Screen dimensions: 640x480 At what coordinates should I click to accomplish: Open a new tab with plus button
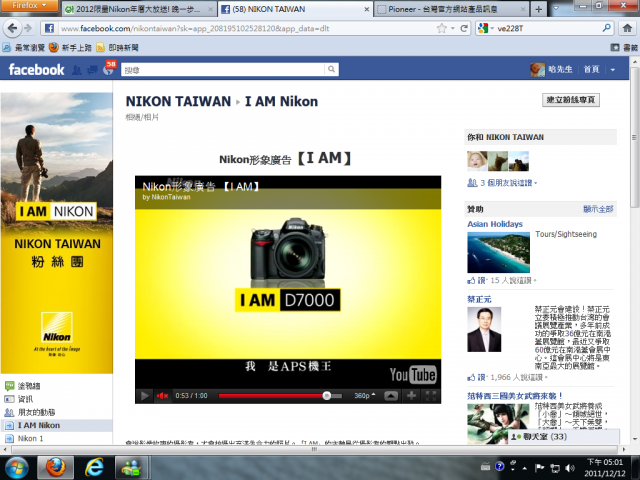pos(539,9)
